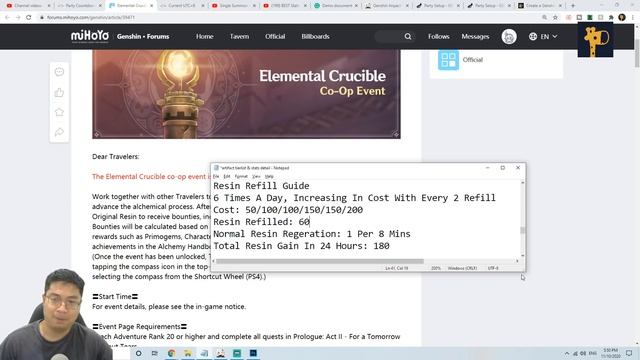The width and height of the screenshot is (640, 360).
Task: Open the Tavern section
Action: (x=239, y=36)
